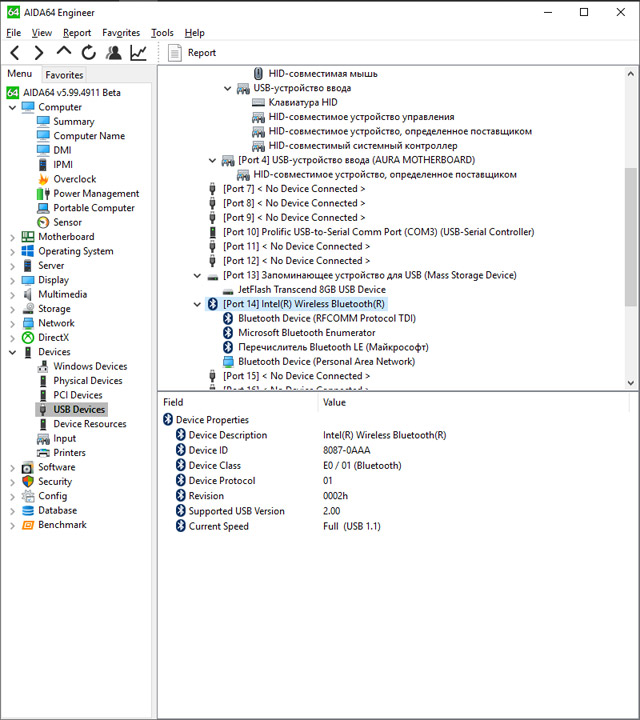
Task: Expand the Motherboard tree node
Action: click(x=12, y=237)
